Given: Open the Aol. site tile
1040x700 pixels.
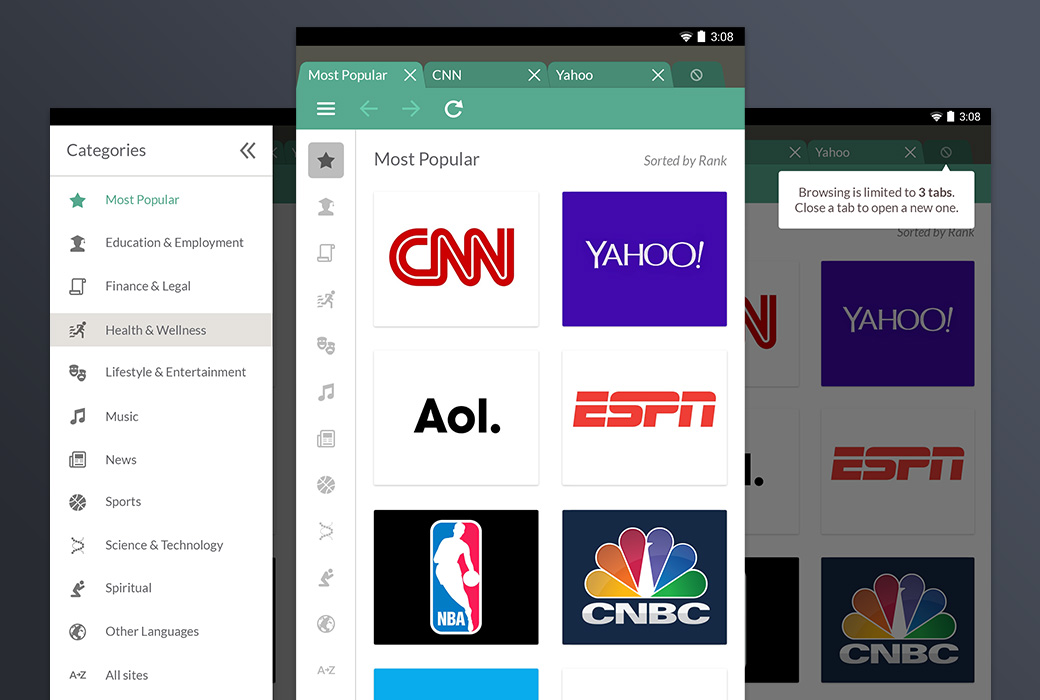Looking at the screenshot, I should [456, 417].
